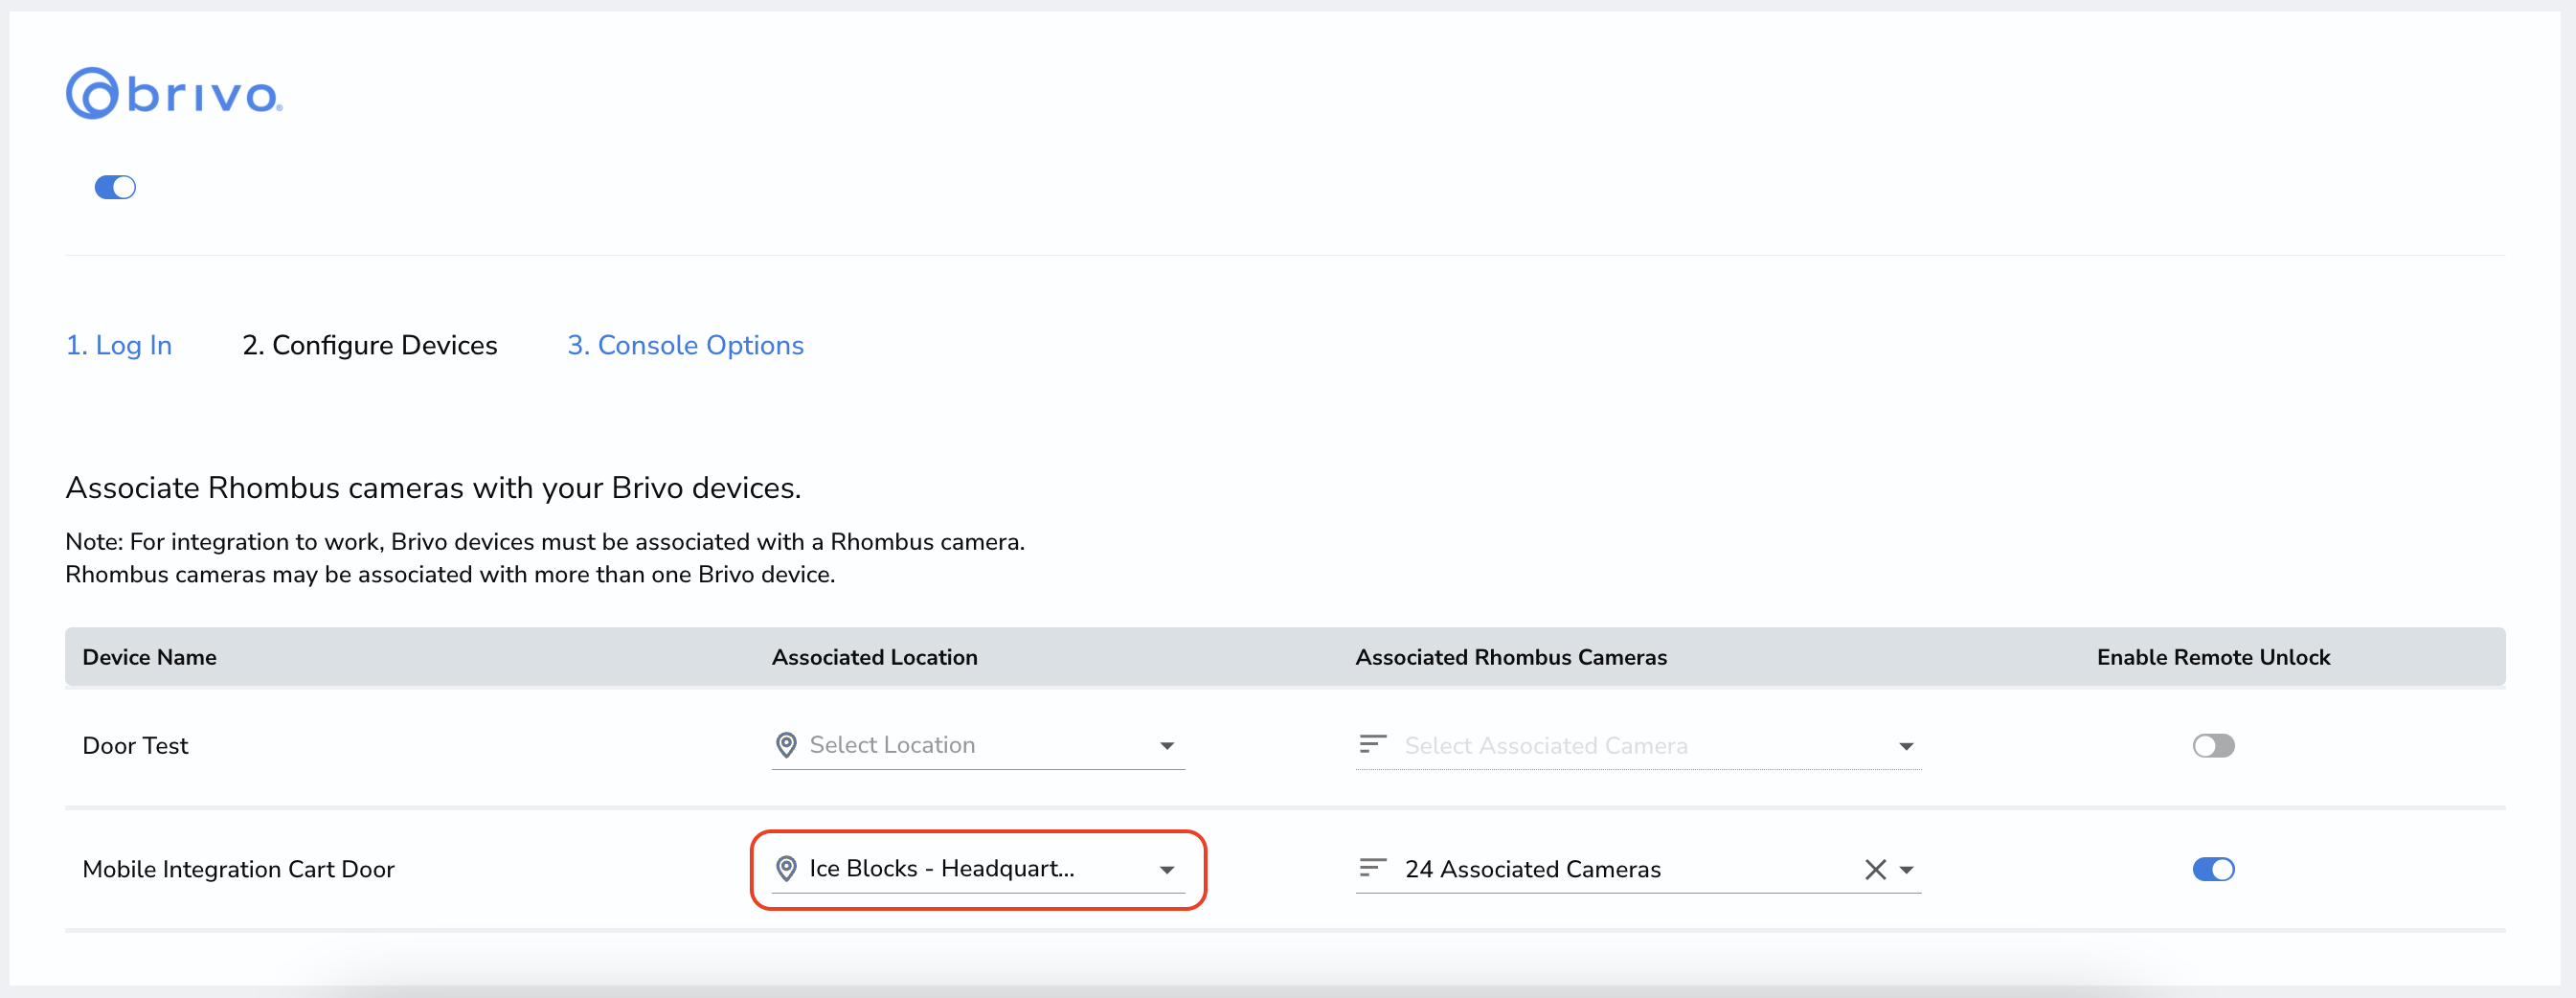Click the 24 Associated Cameras field
Viewport: 2576px width, 998px height.
pos(1638,869)
